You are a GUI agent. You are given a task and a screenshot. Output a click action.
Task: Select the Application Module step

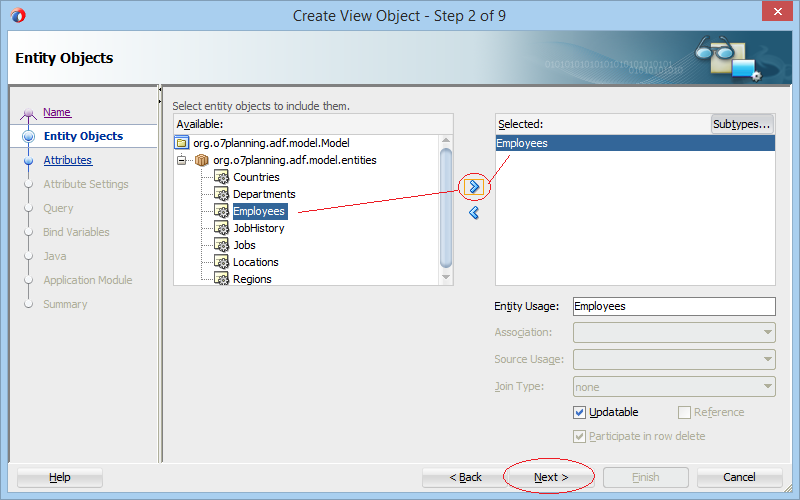88,280
